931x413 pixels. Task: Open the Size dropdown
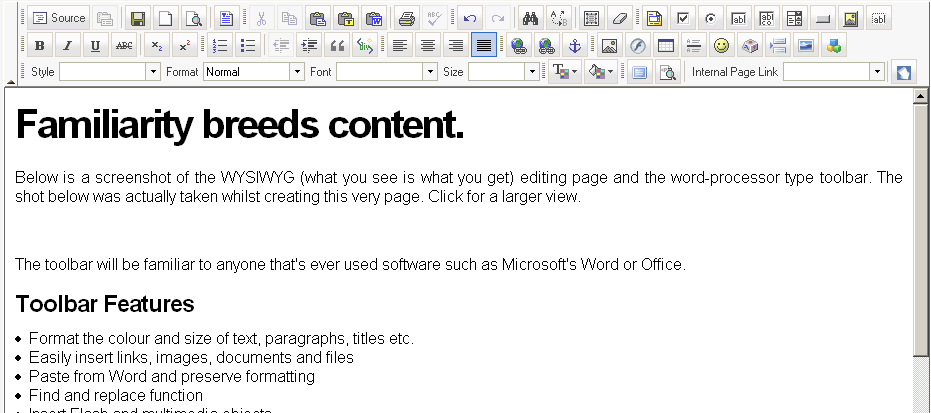pyautogui.click(x=504, y=72)
